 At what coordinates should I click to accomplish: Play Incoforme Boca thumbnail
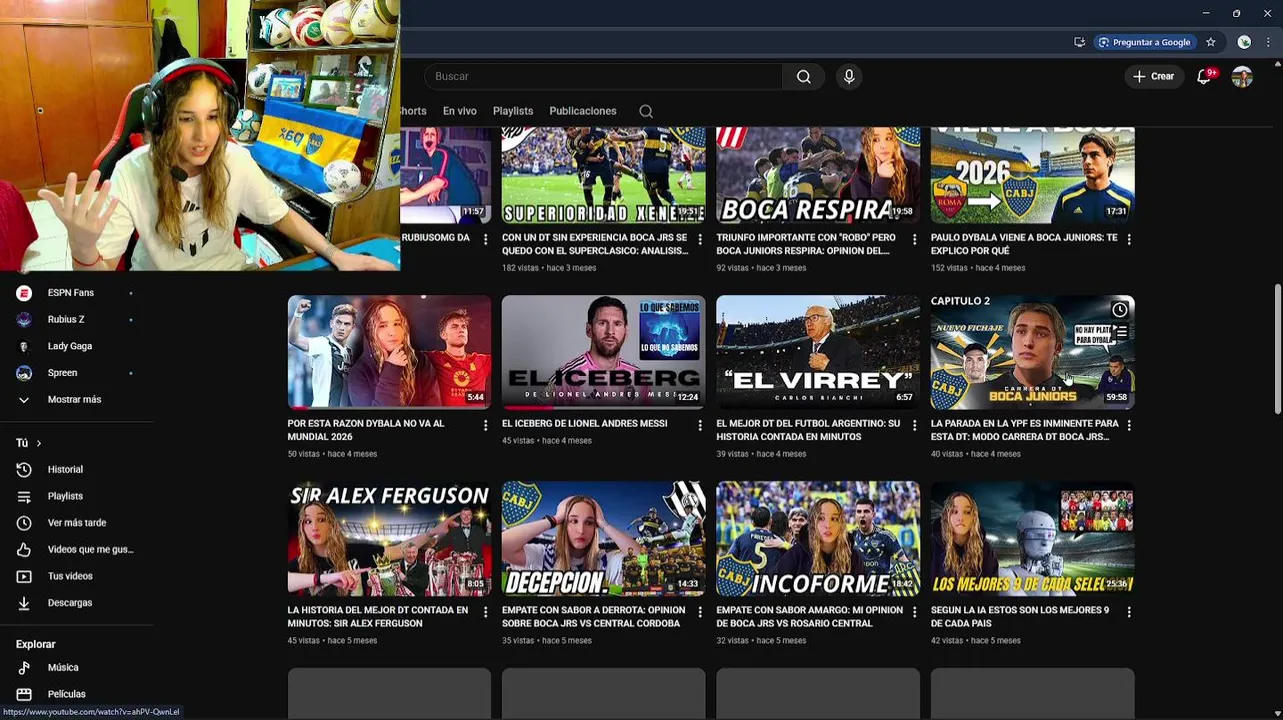point(818,539)
